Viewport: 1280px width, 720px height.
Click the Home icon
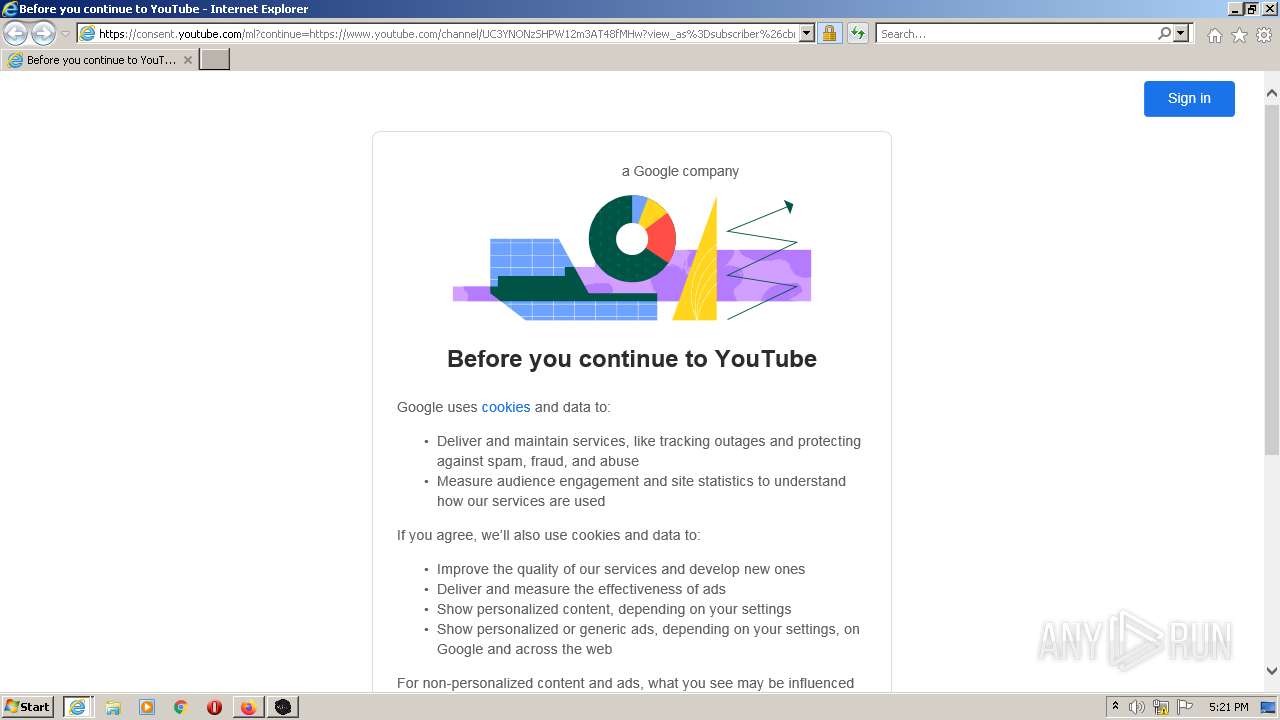pos(1214,35)
